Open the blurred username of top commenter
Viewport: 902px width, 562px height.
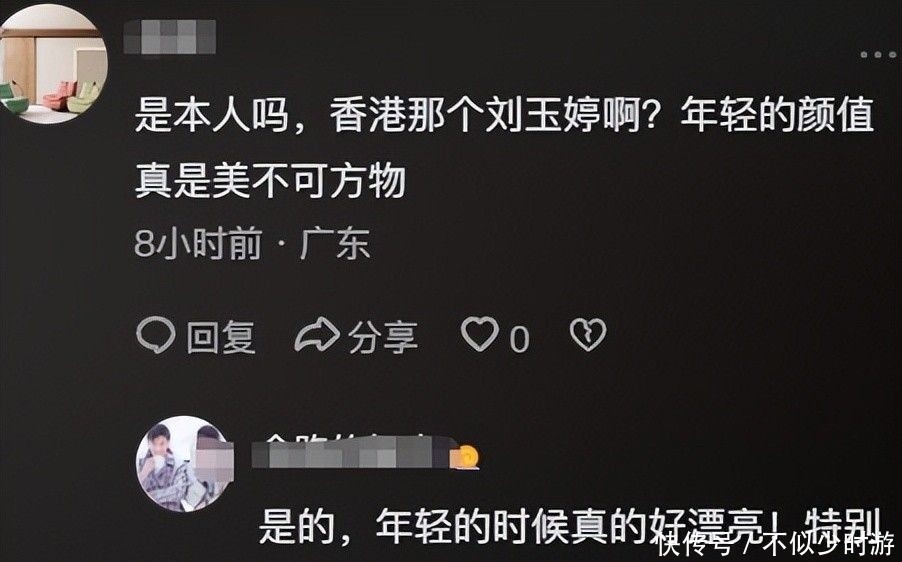tap(170, 37)
